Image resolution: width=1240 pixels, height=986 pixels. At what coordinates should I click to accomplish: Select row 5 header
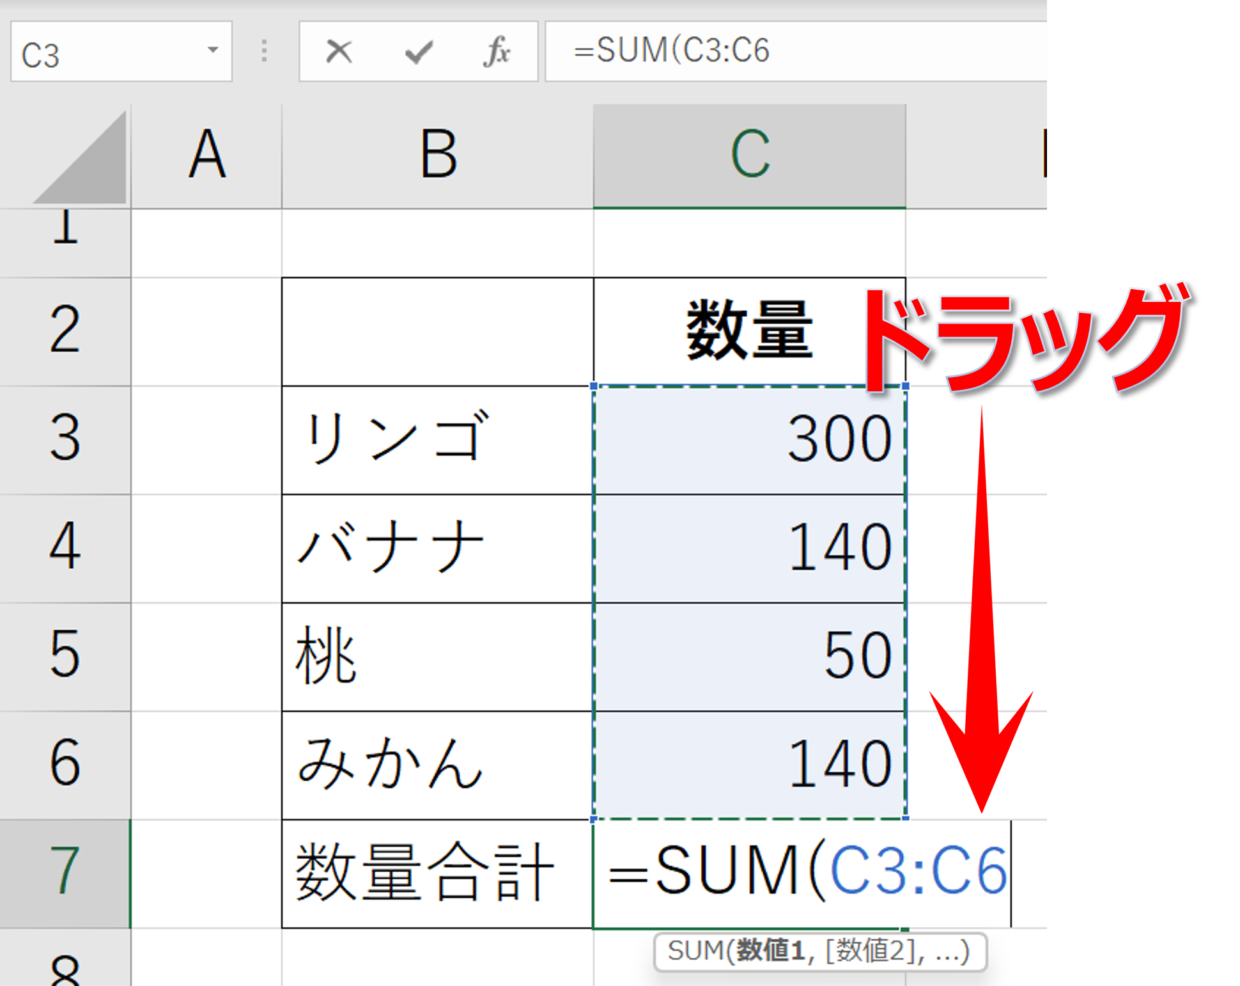tap(65, 657)
